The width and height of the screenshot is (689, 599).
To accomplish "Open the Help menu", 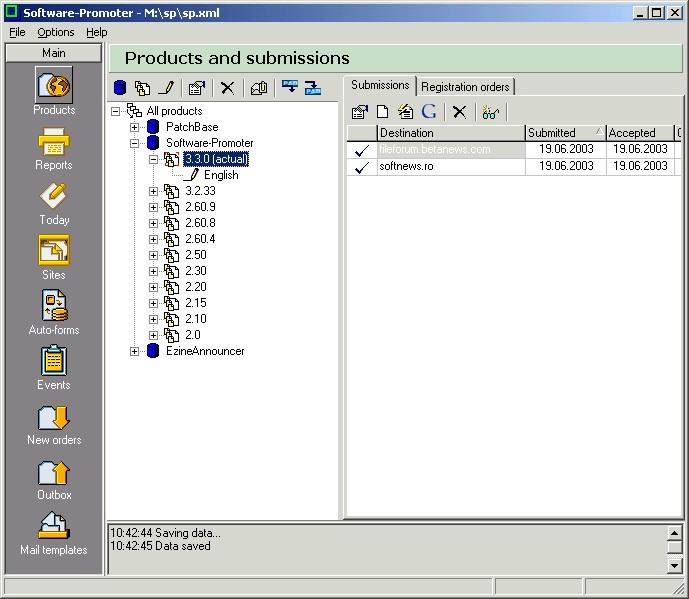I will (97, 32).
